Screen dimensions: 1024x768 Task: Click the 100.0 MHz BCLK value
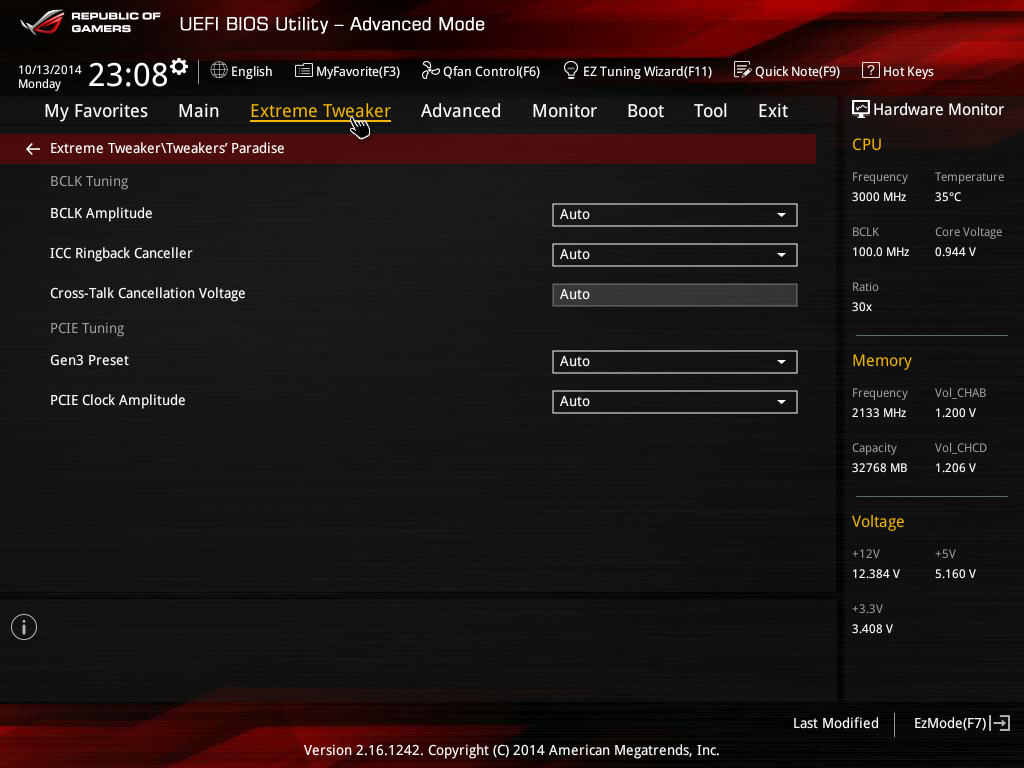click(x=880, y=251)
